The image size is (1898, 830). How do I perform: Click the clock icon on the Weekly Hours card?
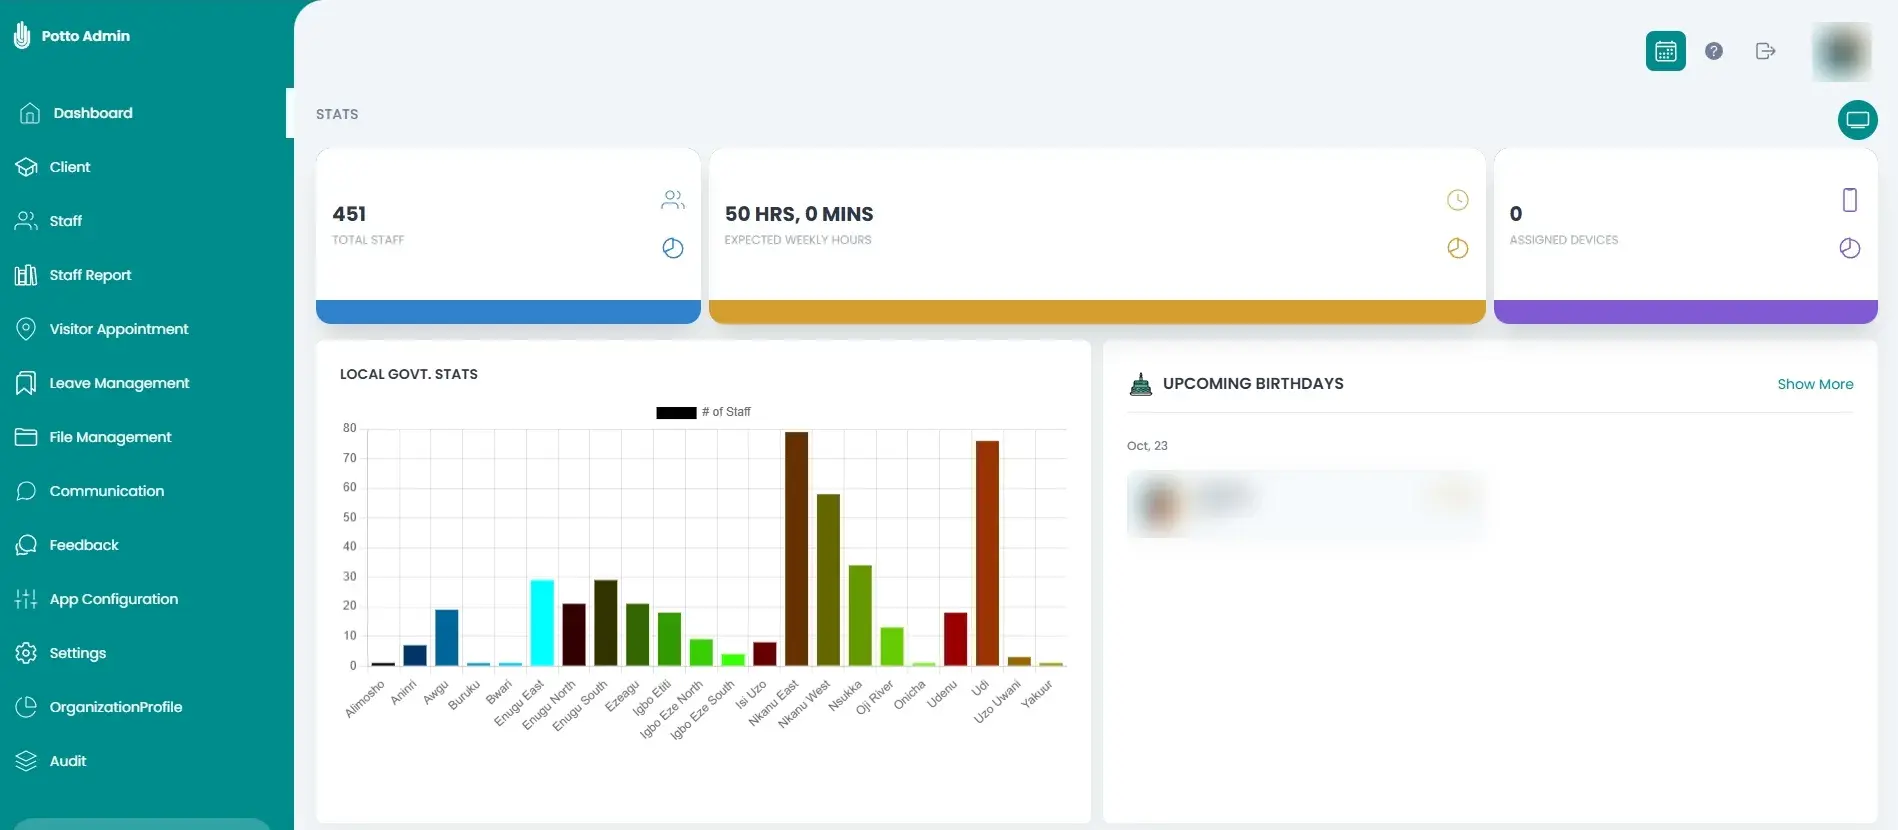tap(1458, 200)
